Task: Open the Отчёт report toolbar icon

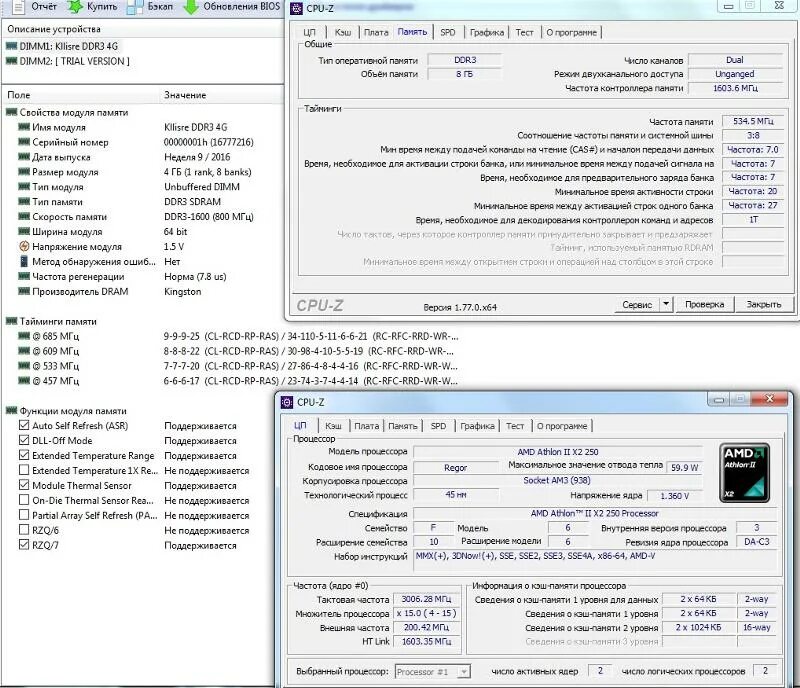Action: point(19,7)
